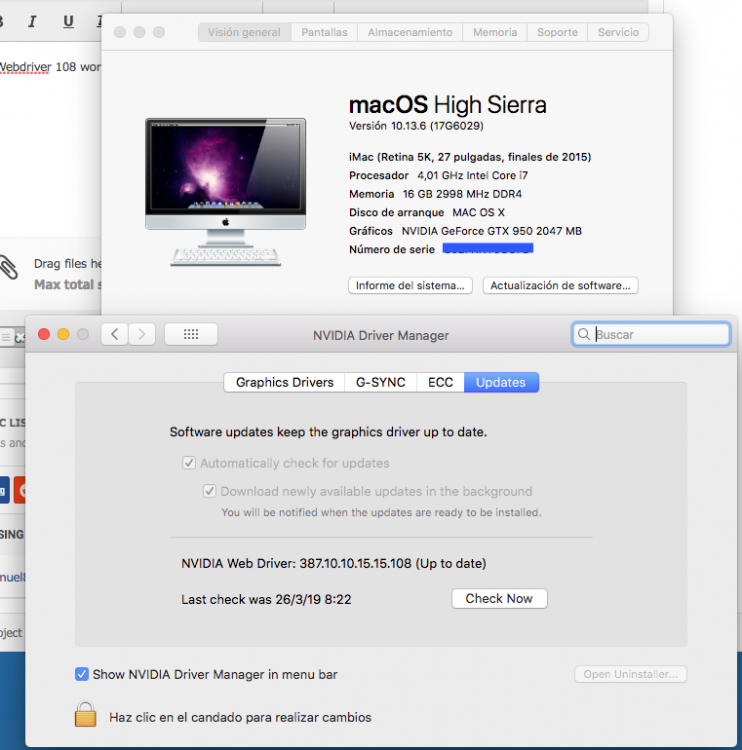Click the paperclip attachment icon
Image resolution: width=742 pixels, height=750 pixels.
point(8,267)
